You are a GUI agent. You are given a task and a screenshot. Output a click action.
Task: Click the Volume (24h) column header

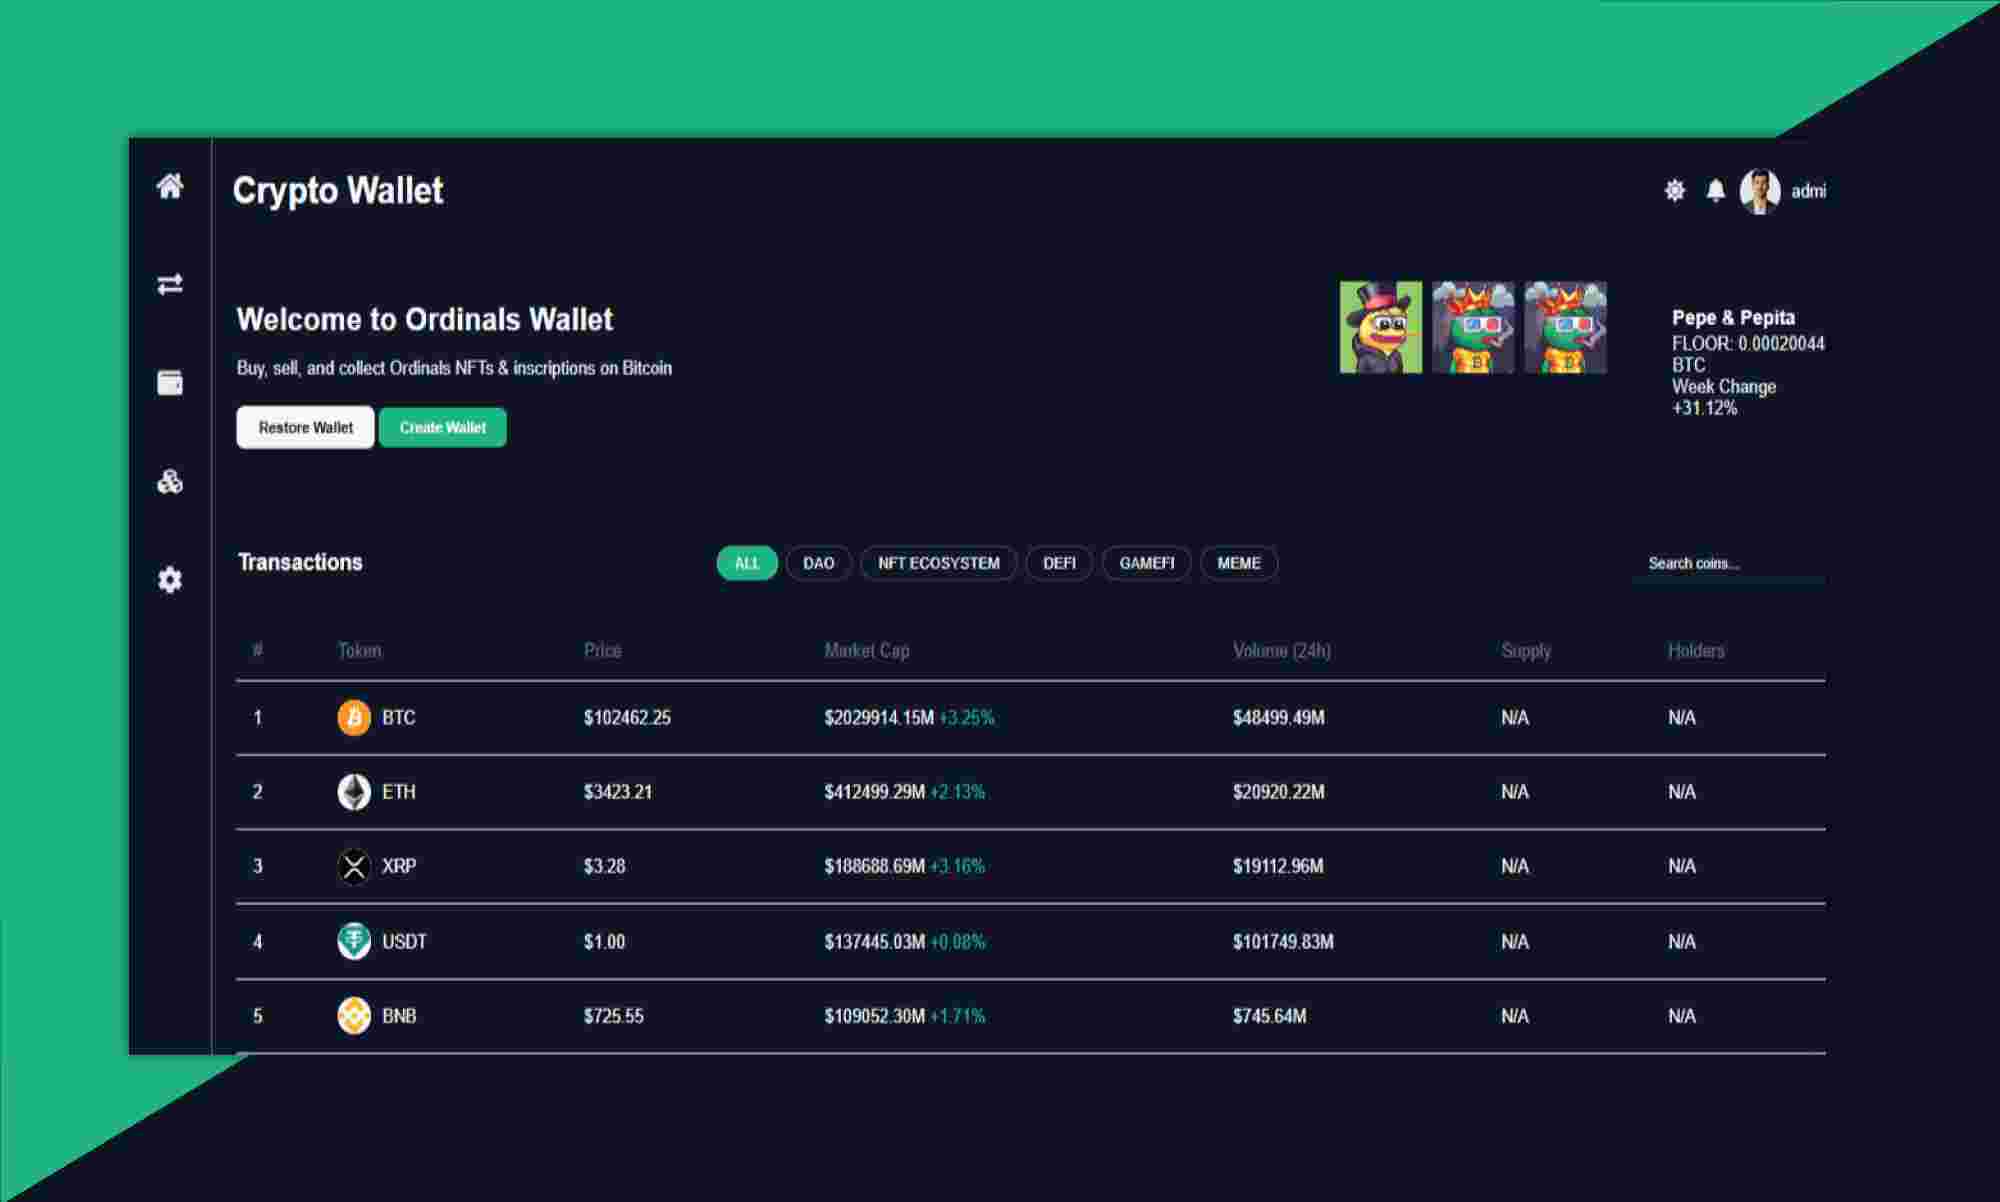(x=1282, y=650)
